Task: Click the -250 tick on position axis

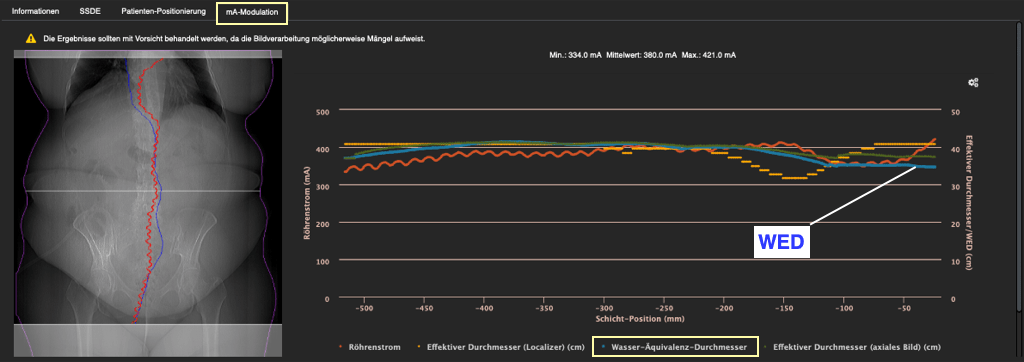Action: (664, 307)
